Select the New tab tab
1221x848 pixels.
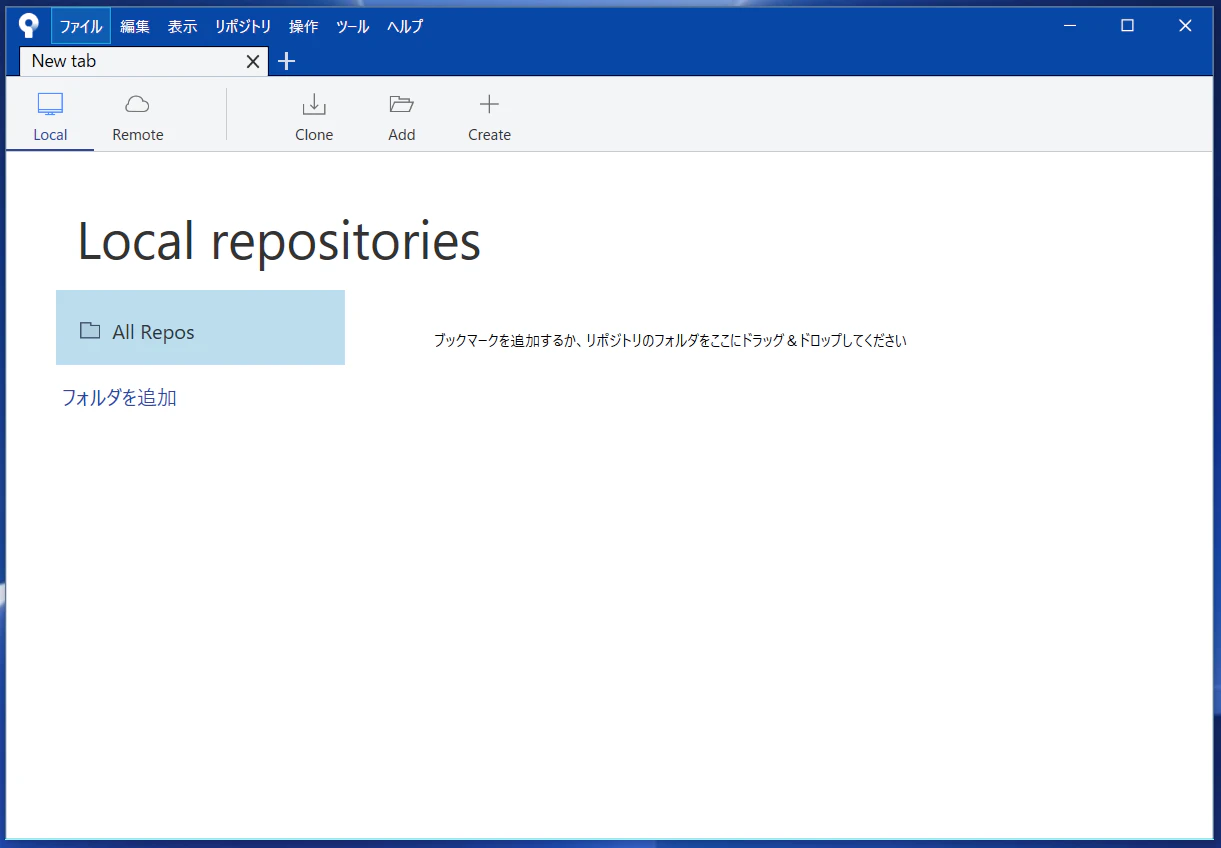pos(144,61)
